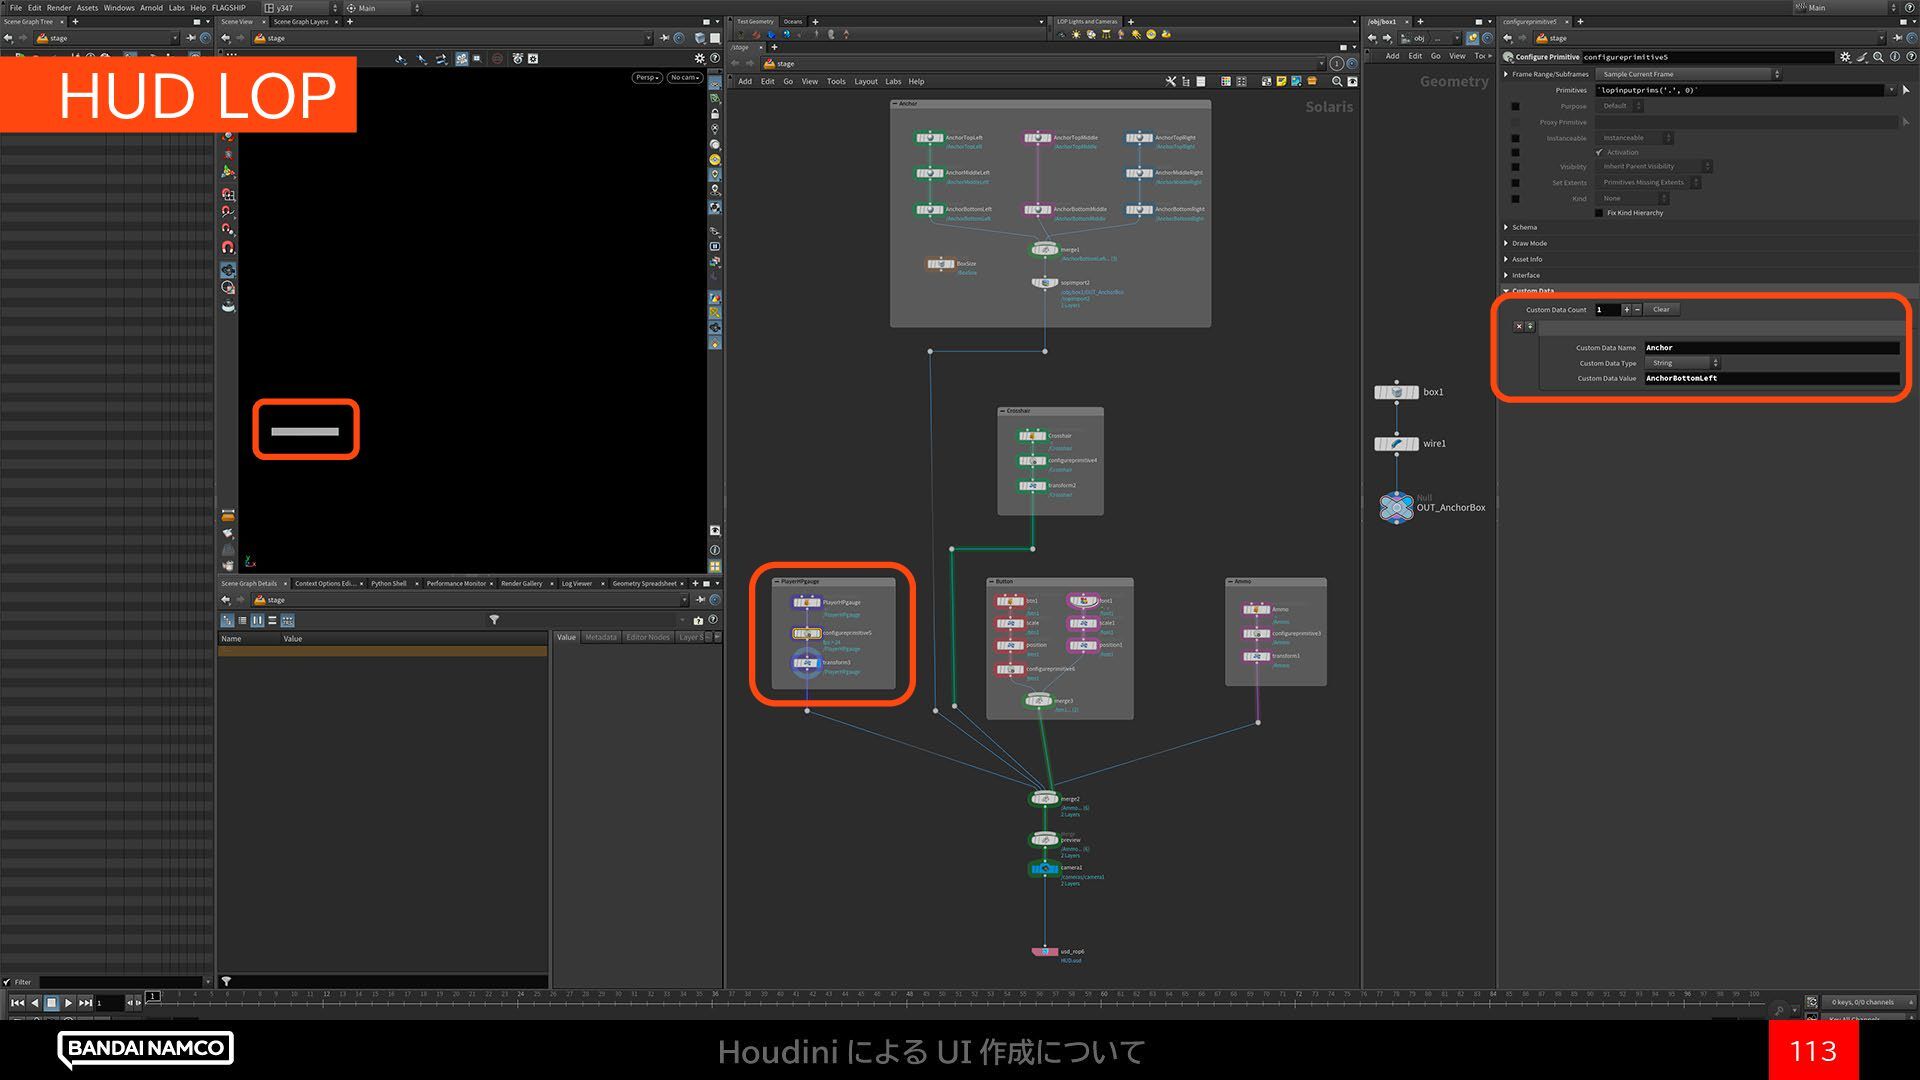The image size is (1920, 1080).
Task: Open the Layout menu in network editor
Action: coord(865,82)
